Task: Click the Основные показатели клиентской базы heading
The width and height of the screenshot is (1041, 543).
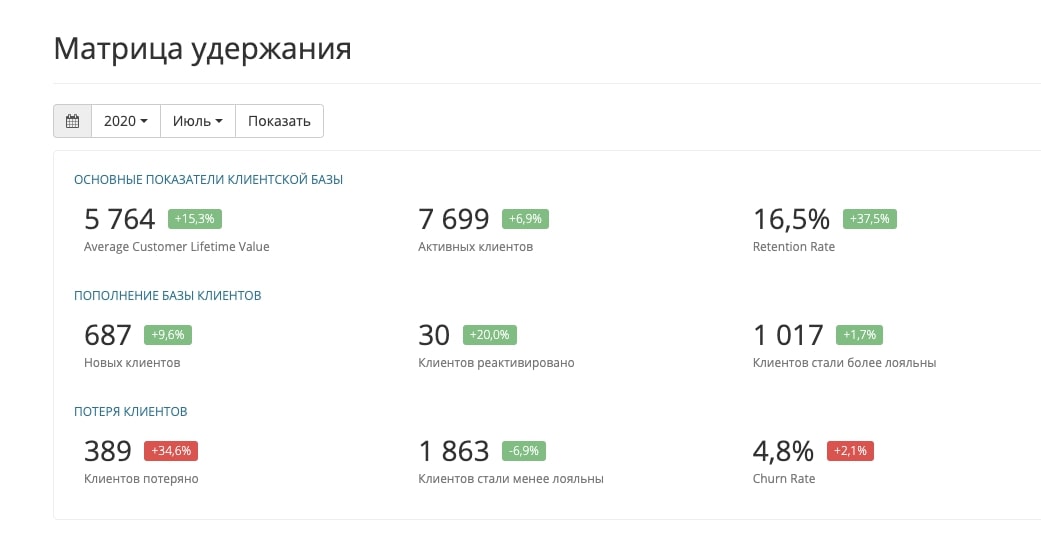Action: coord(208,180)
